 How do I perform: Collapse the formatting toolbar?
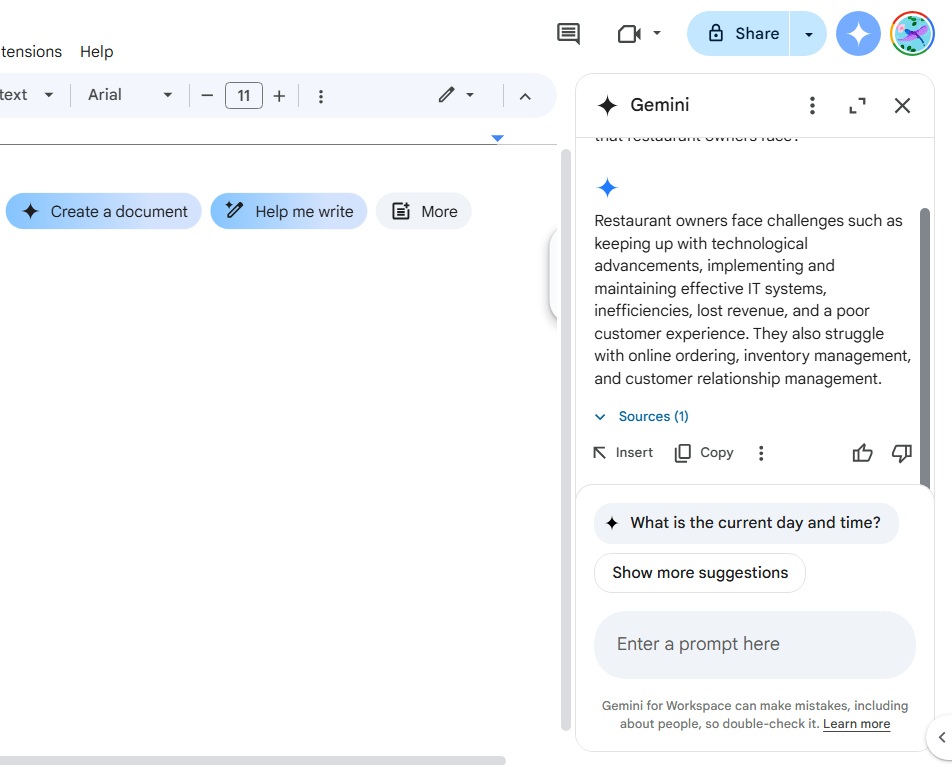(525, 95)
